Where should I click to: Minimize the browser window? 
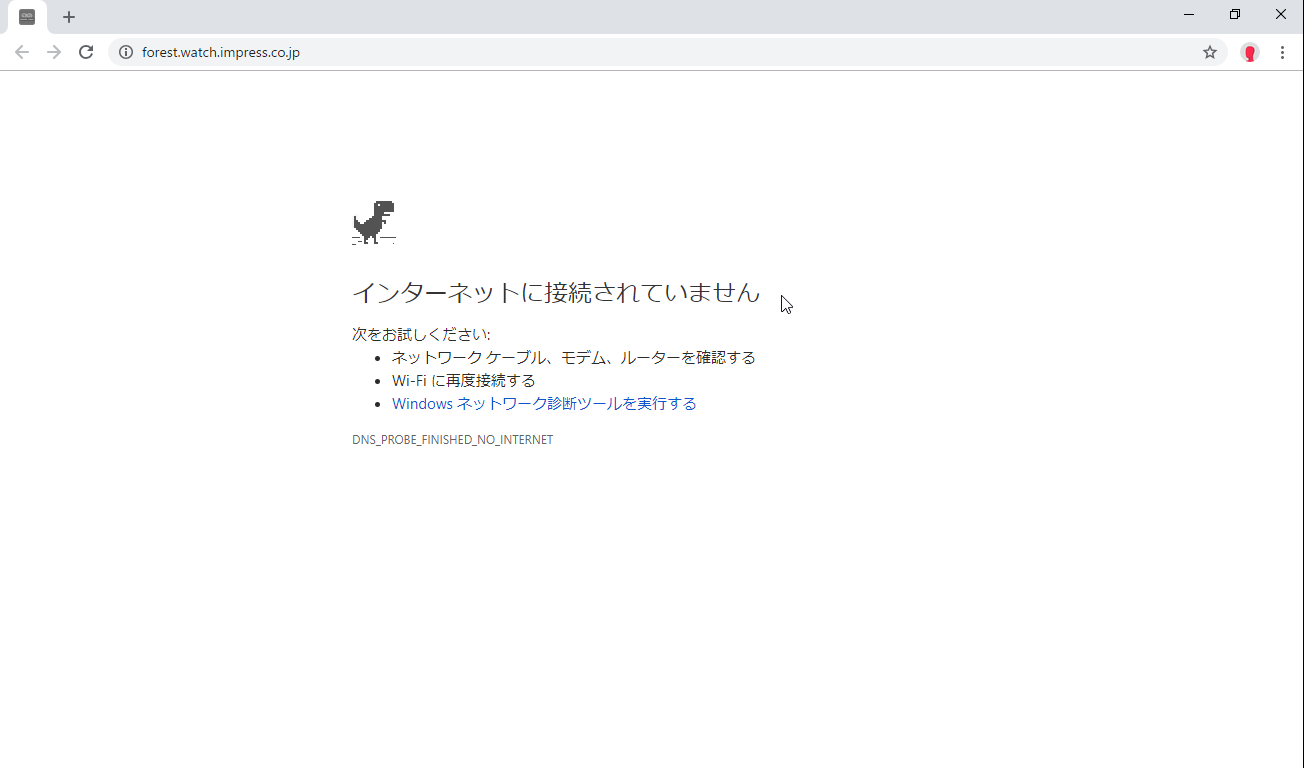tap(1188, 14)
